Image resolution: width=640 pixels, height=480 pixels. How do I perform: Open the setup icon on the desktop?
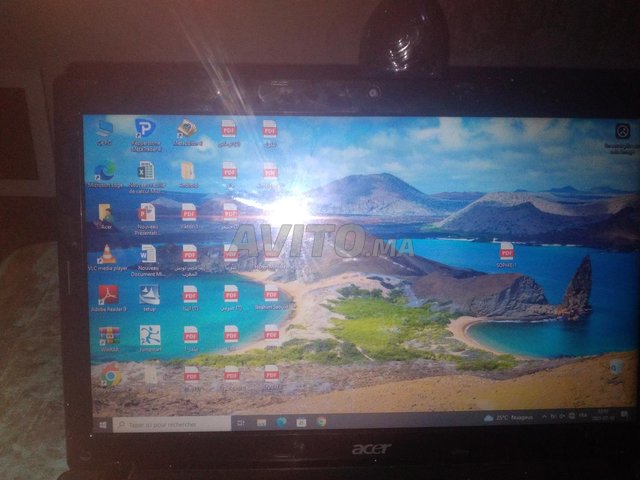point(149,296)
